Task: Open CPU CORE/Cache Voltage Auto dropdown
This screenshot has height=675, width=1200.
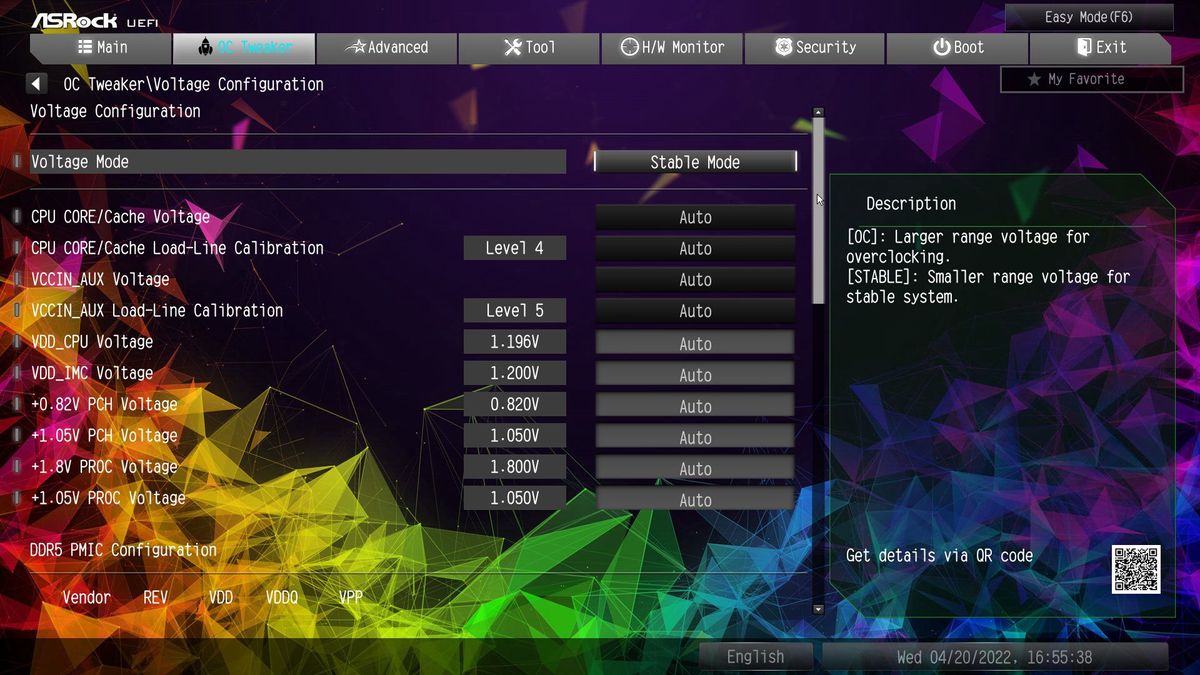Action: click(x=695, y=217)
